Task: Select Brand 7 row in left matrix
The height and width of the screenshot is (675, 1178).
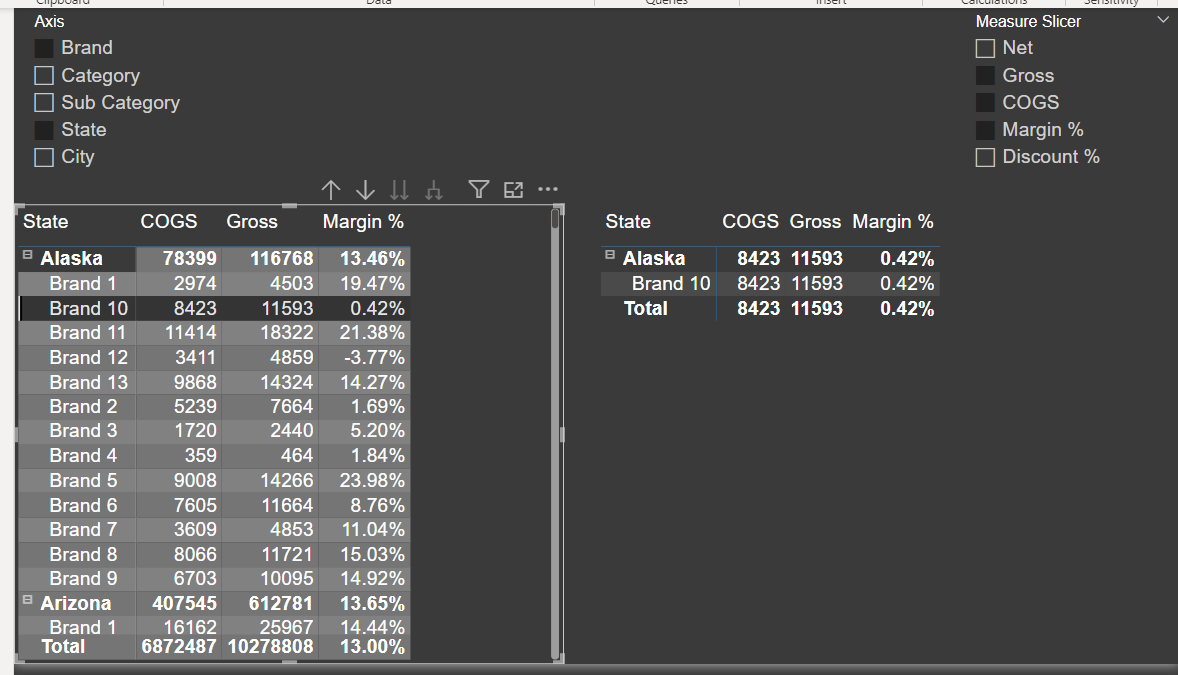Action: (x=214, y=529)
